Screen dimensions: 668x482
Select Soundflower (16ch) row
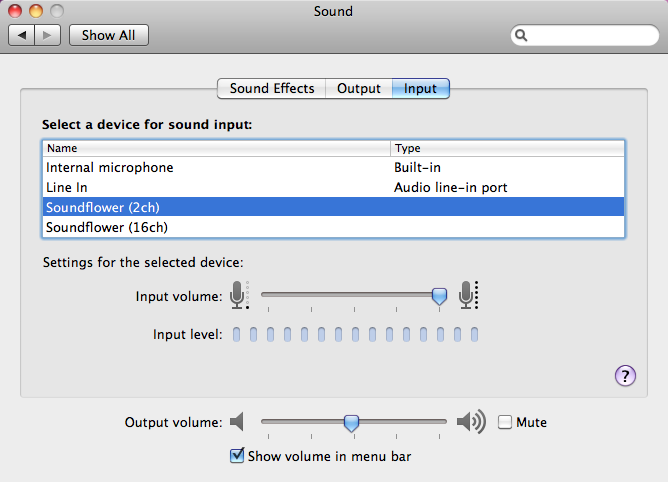[x=334, y=228]
